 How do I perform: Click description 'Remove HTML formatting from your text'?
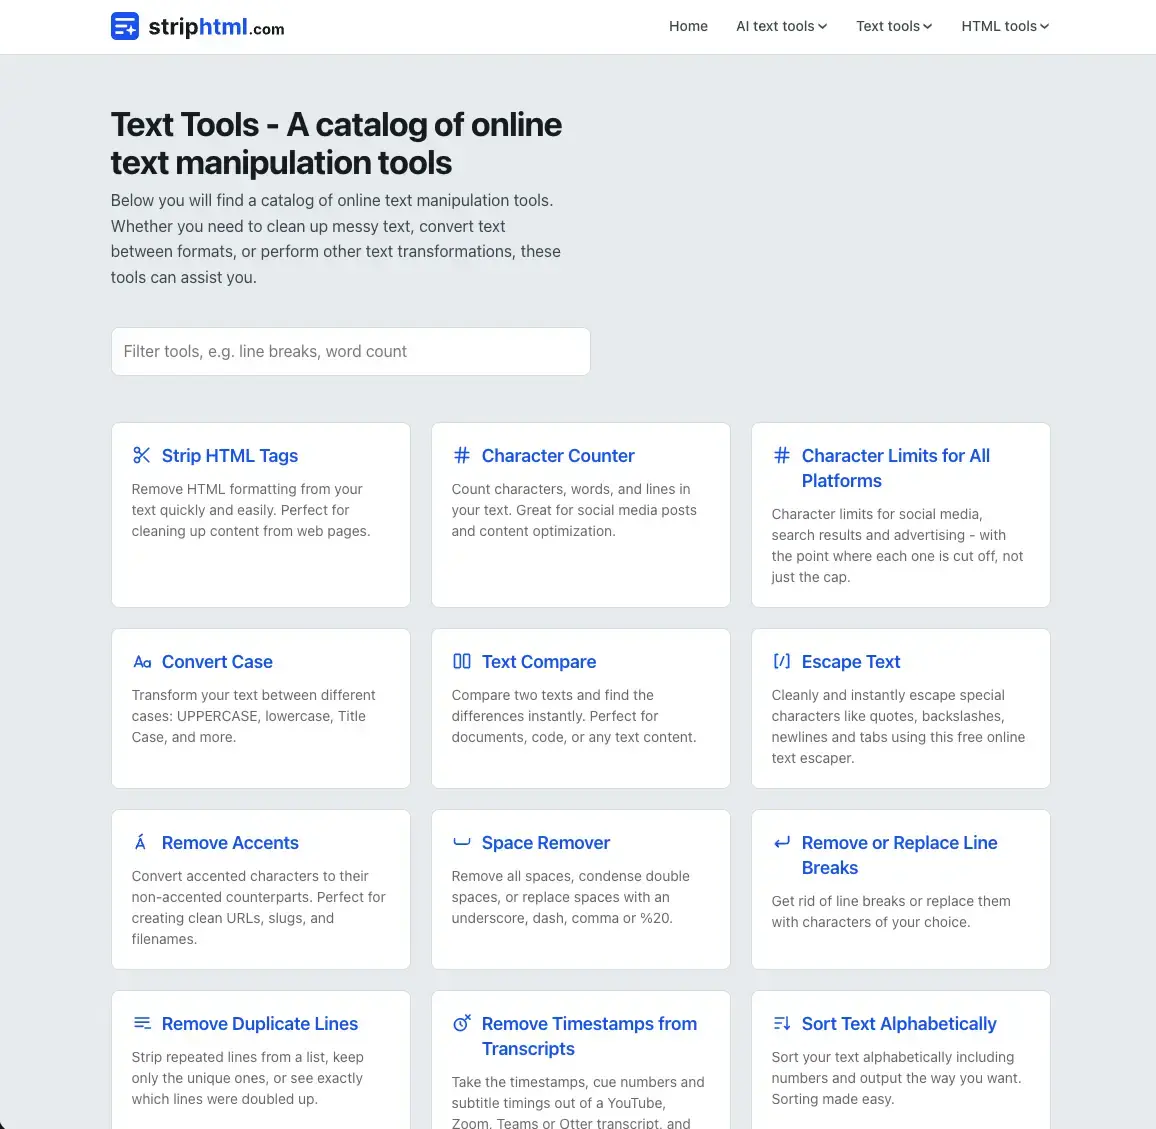pyautogui.click(x=251, y=510)
